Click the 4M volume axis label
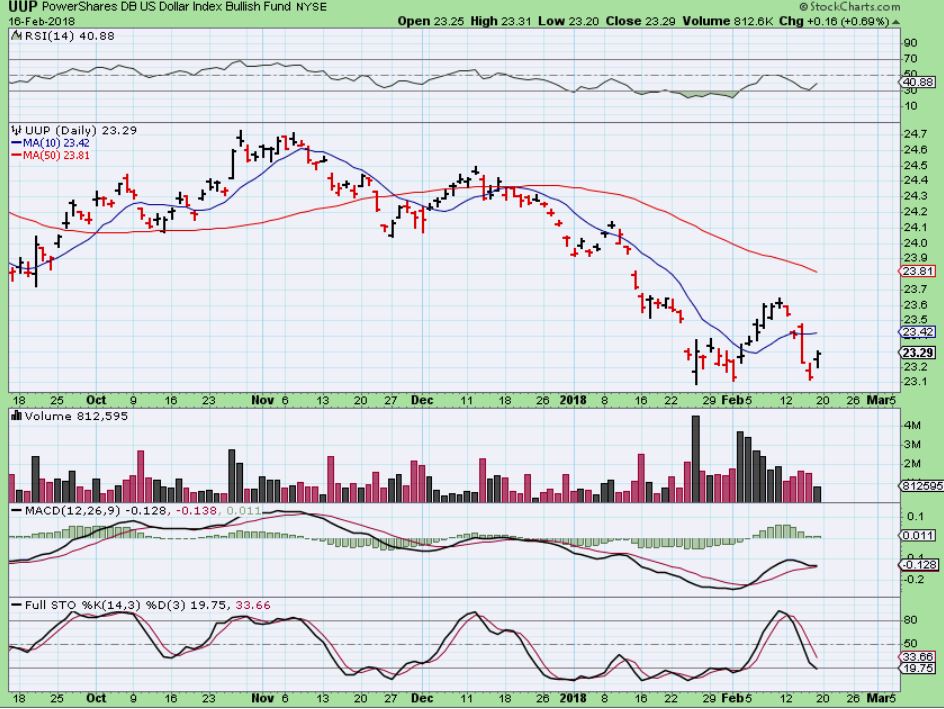The height and width of the screenshot is (709, 944). tap(912, 426)
